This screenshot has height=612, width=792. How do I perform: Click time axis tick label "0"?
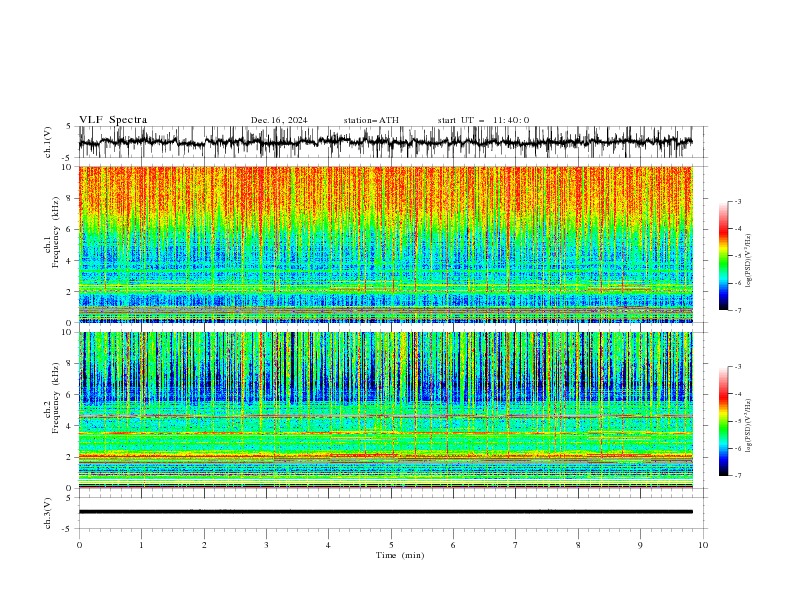click(x=79, y=545)
